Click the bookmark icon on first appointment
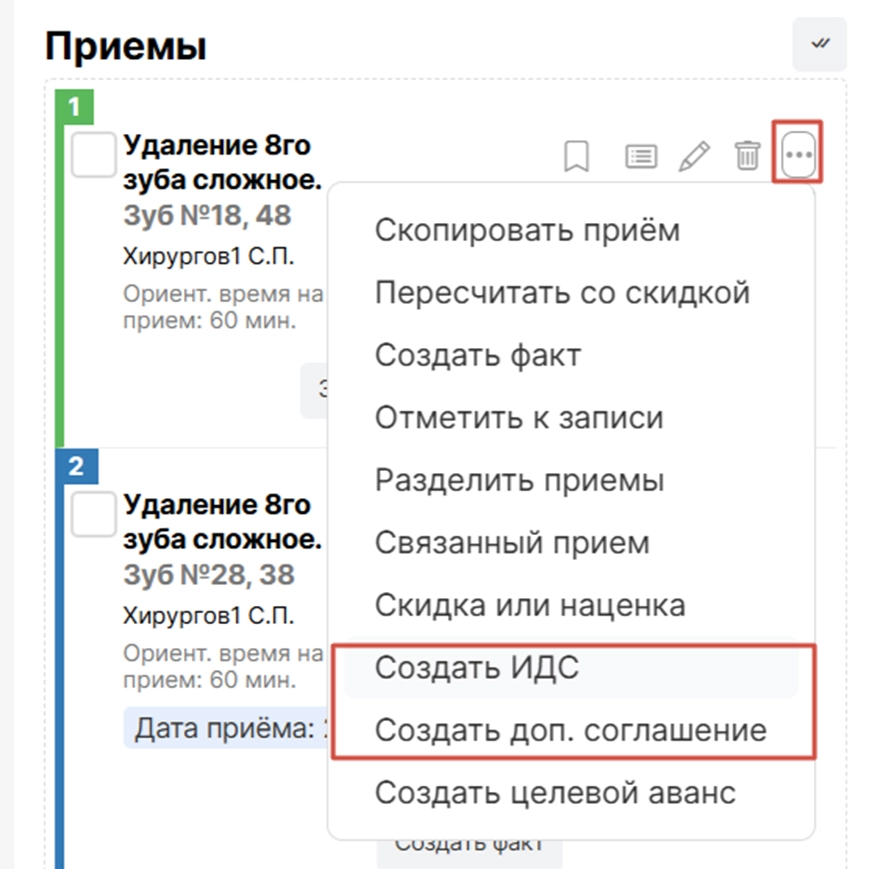The image size is (869, 869). click(576, 157)
